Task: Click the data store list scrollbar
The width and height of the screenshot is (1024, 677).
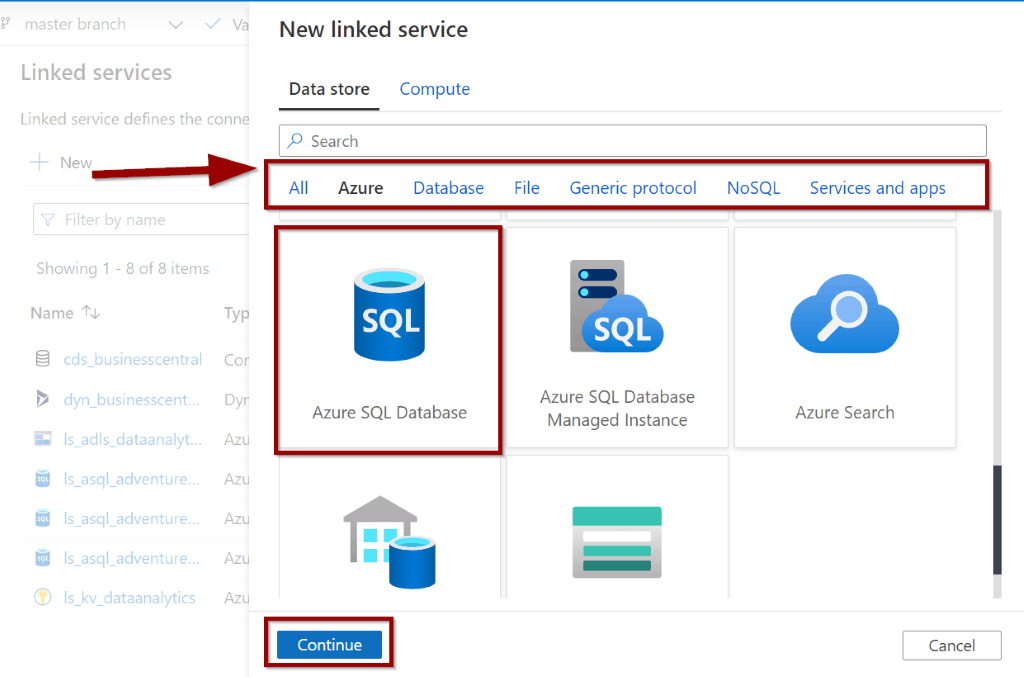Action: tap(997, 520)
